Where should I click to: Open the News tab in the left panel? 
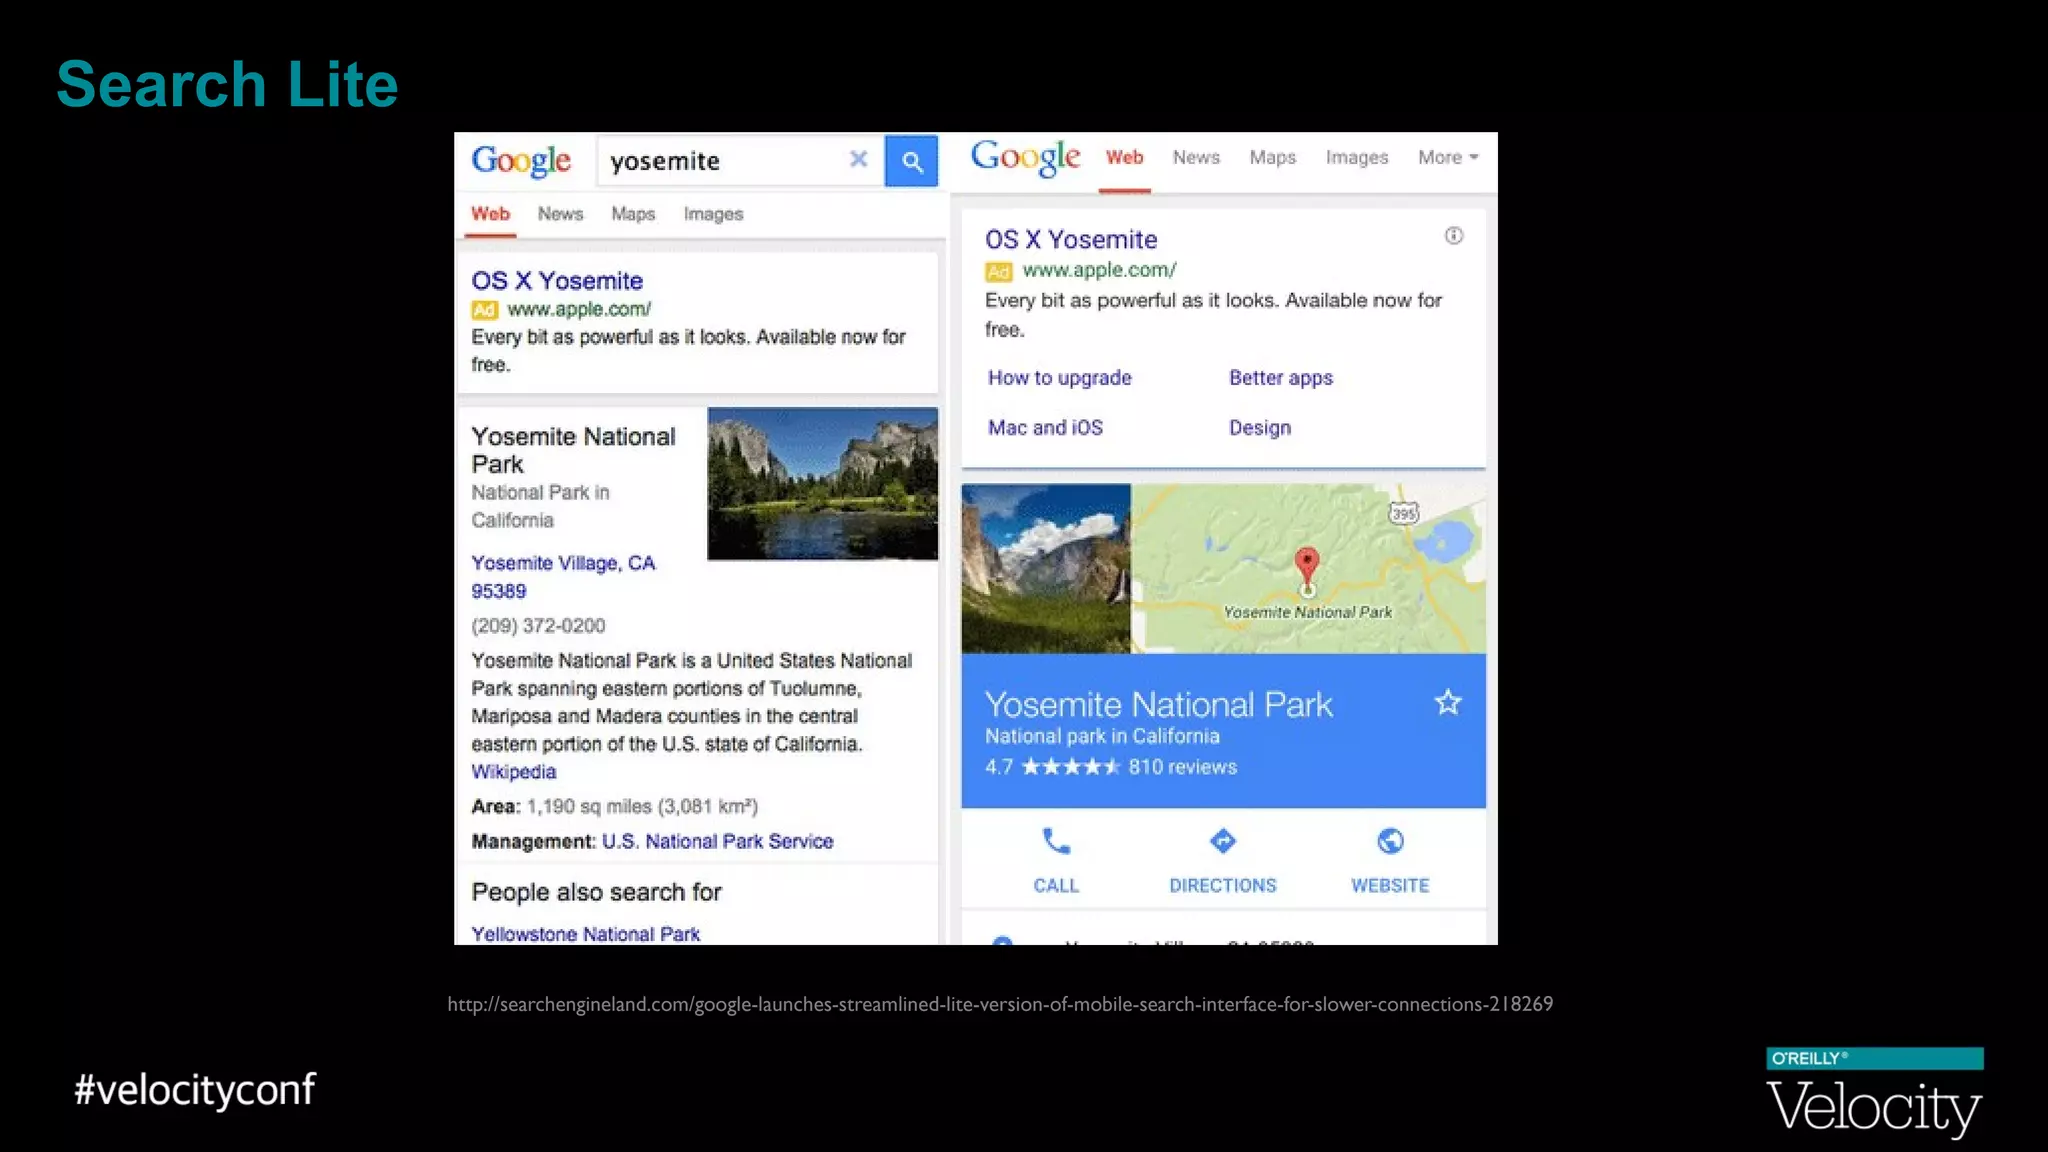pos(560,214)
